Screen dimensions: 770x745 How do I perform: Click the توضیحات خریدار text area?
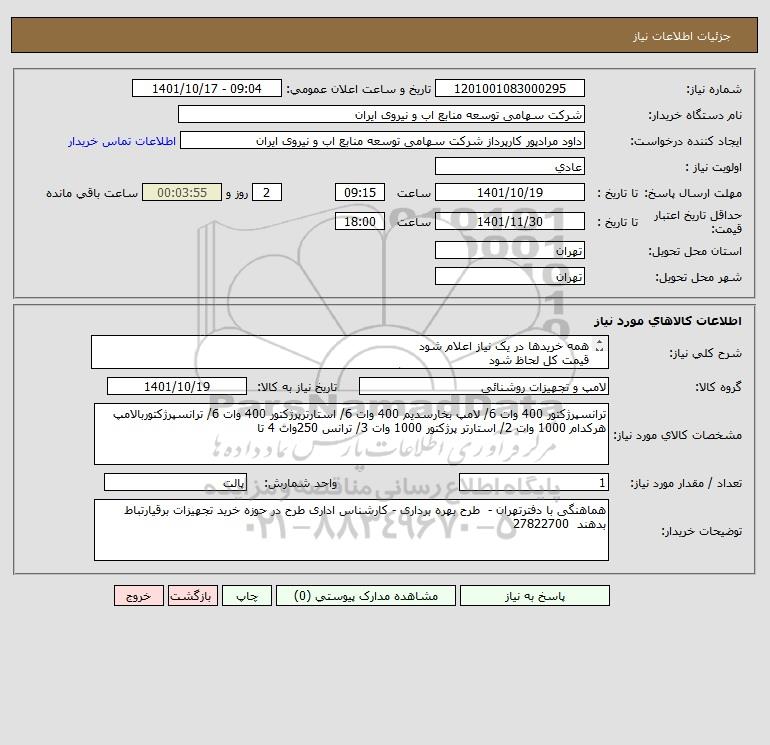click(351, 530)
